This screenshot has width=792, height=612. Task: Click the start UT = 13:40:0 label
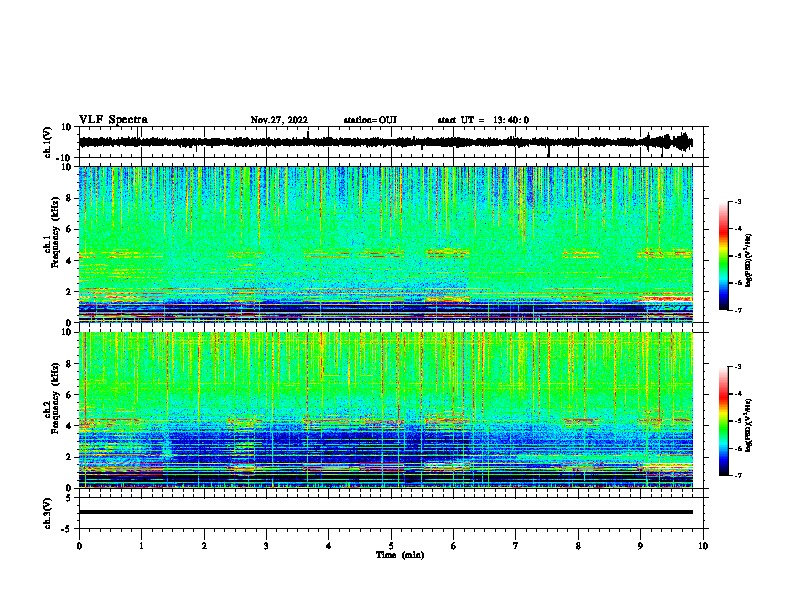pyautogui.click(x=483, y=120)
